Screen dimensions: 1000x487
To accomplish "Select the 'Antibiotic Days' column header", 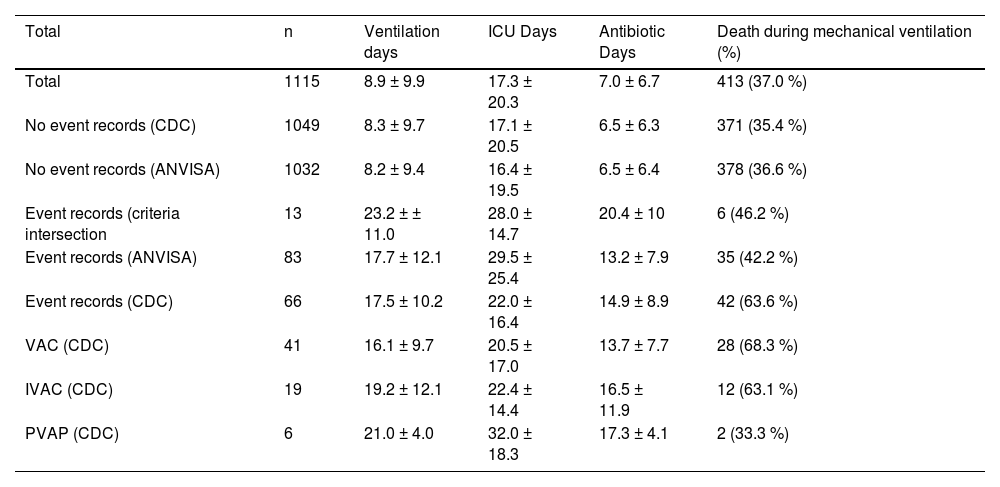I will [631, 41].
